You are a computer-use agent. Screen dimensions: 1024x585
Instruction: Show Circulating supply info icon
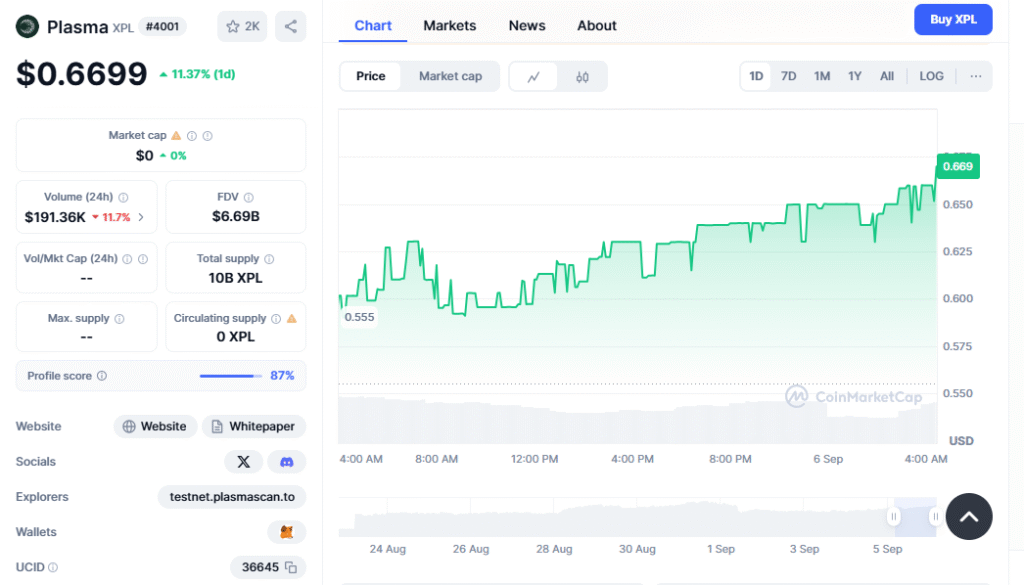point(276,319)
